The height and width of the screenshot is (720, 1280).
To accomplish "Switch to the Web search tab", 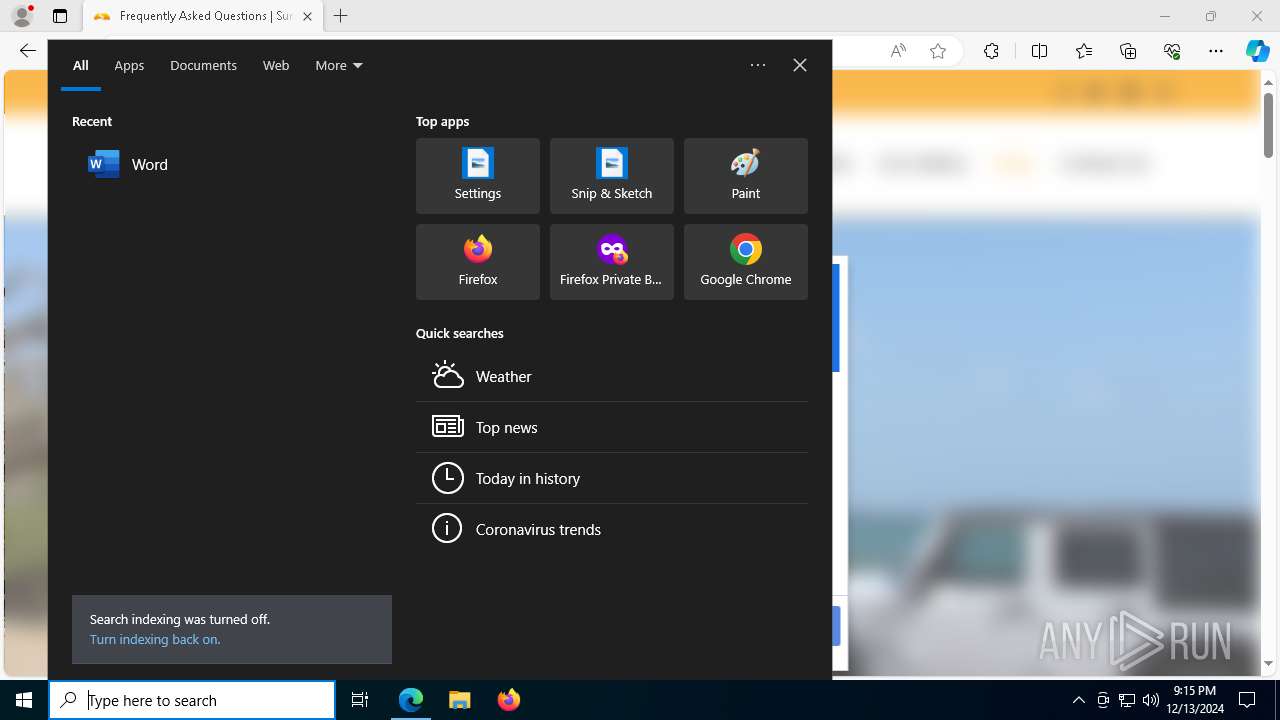I will pos(276,65).
